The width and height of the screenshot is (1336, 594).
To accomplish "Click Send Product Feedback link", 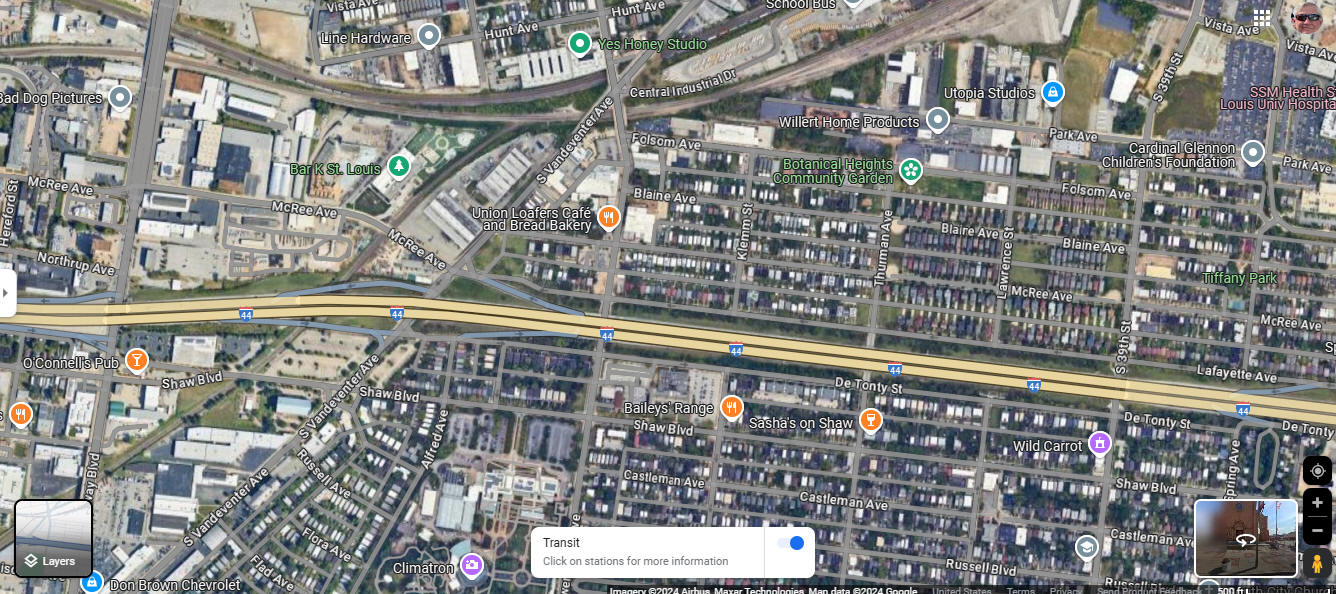I will (1148, 590).
